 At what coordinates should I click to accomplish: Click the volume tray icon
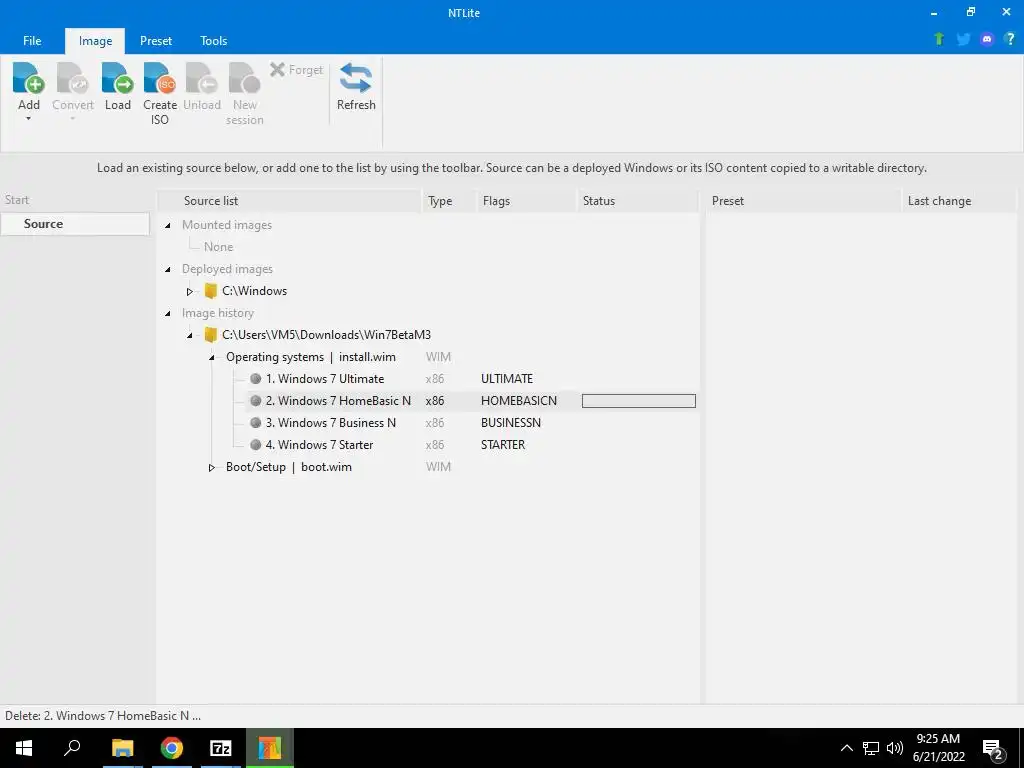tap(895, 748)
